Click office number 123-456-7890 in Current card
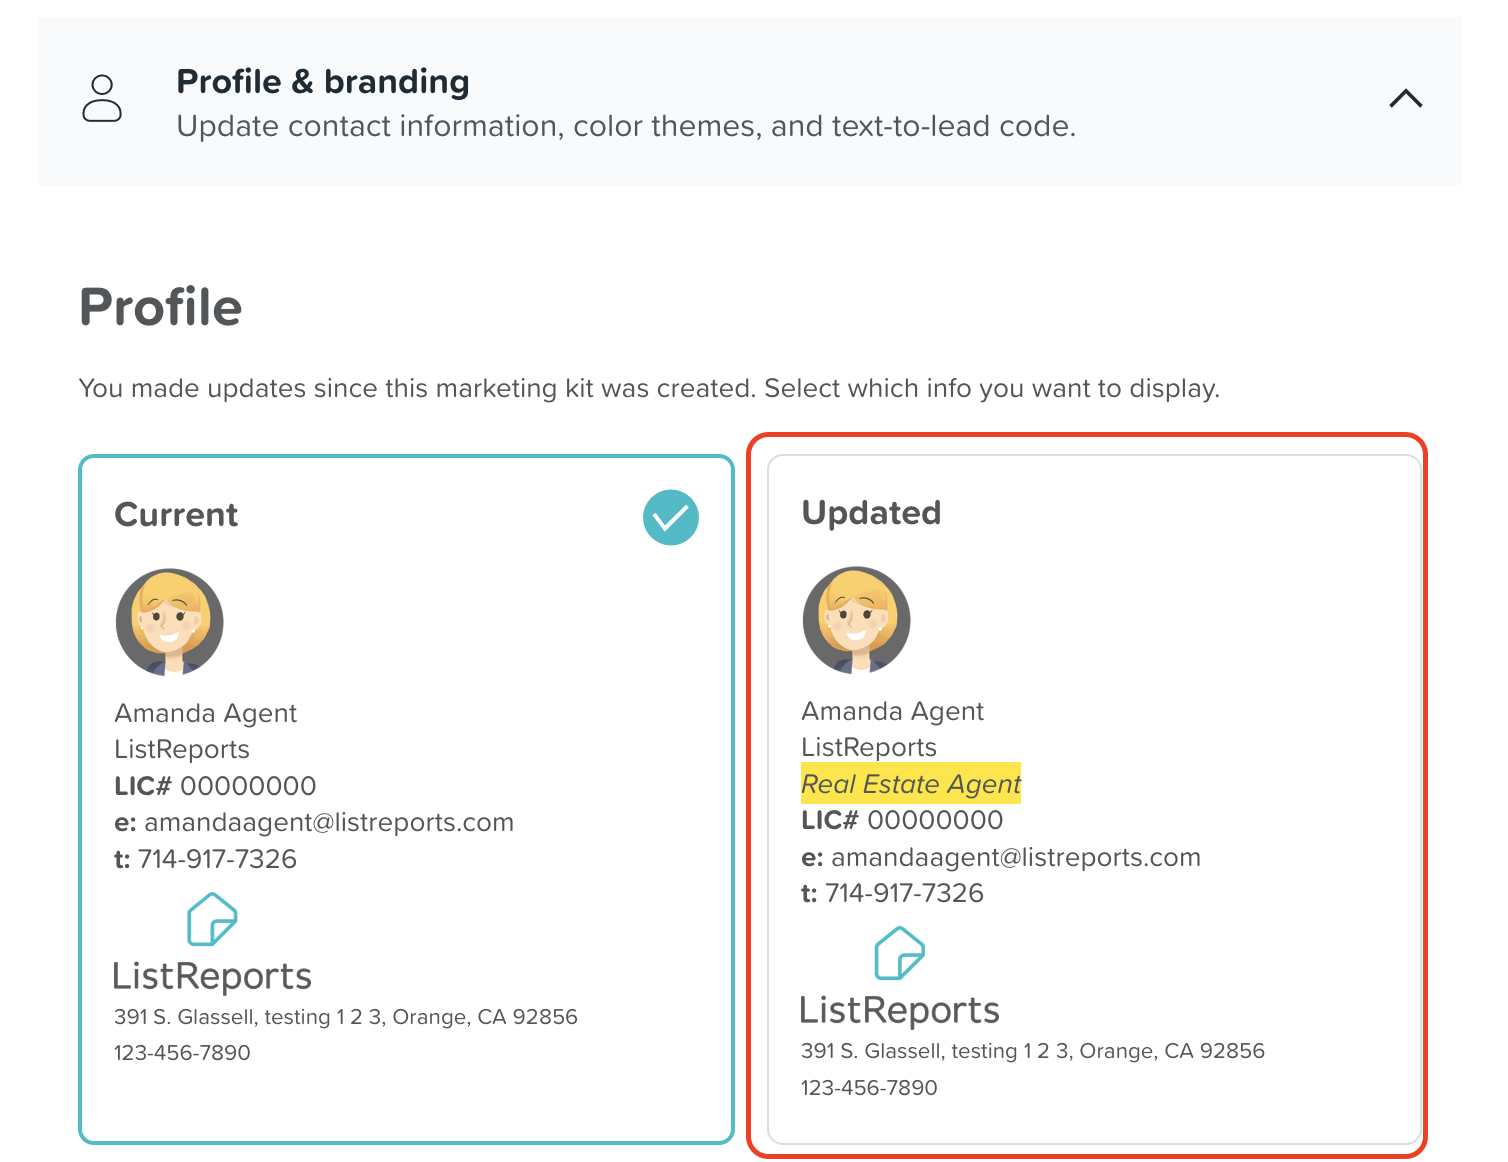The height and width of the screenshot is (1162, 1508). [x=182, y=1053]
